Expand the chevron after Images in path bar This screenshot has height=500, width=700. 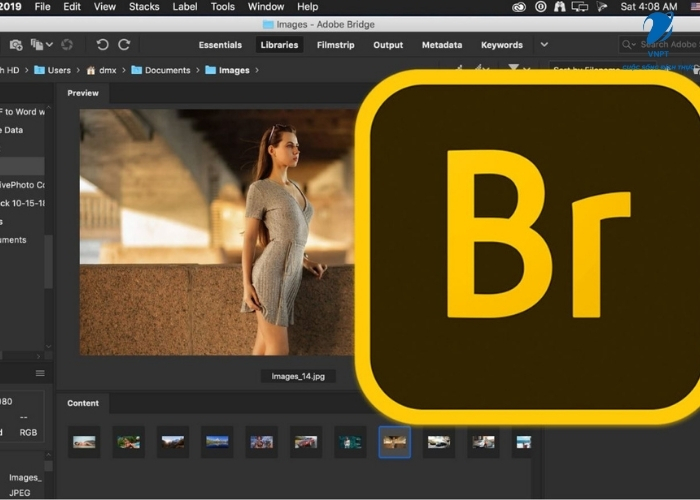(x=257, y=70)
